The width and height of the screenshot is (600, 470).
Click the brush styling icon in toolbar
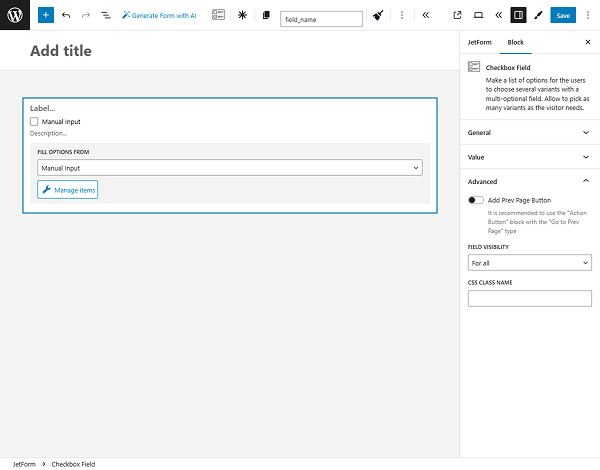click(x=378, y=15)
